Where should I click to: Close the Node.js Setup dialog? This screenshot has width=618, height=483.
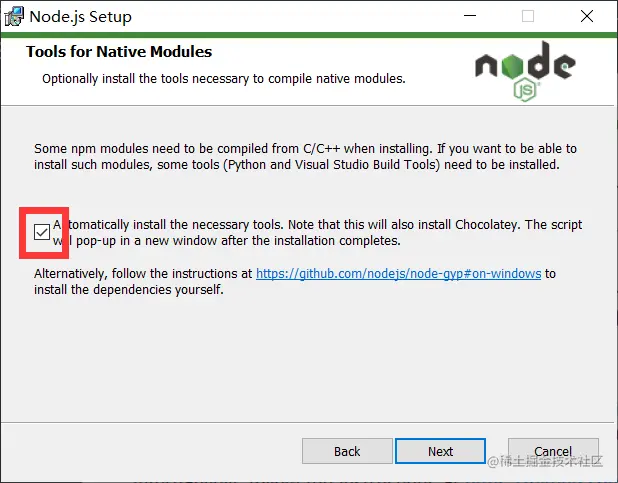[587, 16]
